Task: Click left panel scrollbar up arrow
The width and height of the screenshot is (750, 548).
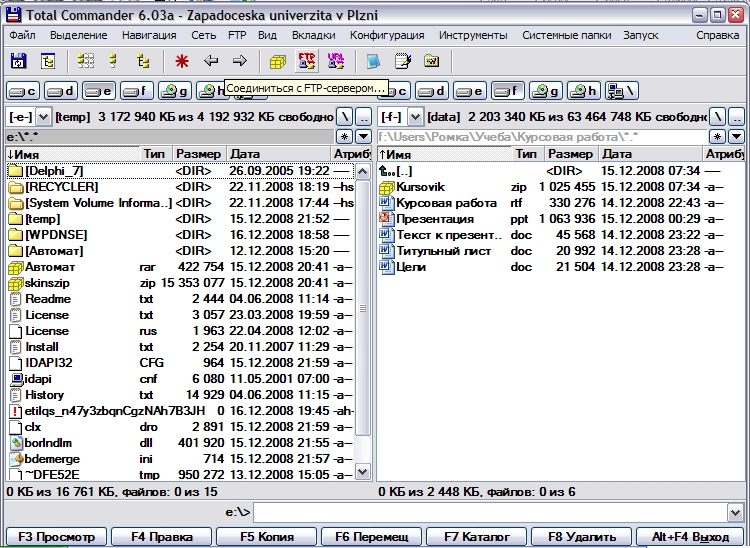Action: [363, 171]
